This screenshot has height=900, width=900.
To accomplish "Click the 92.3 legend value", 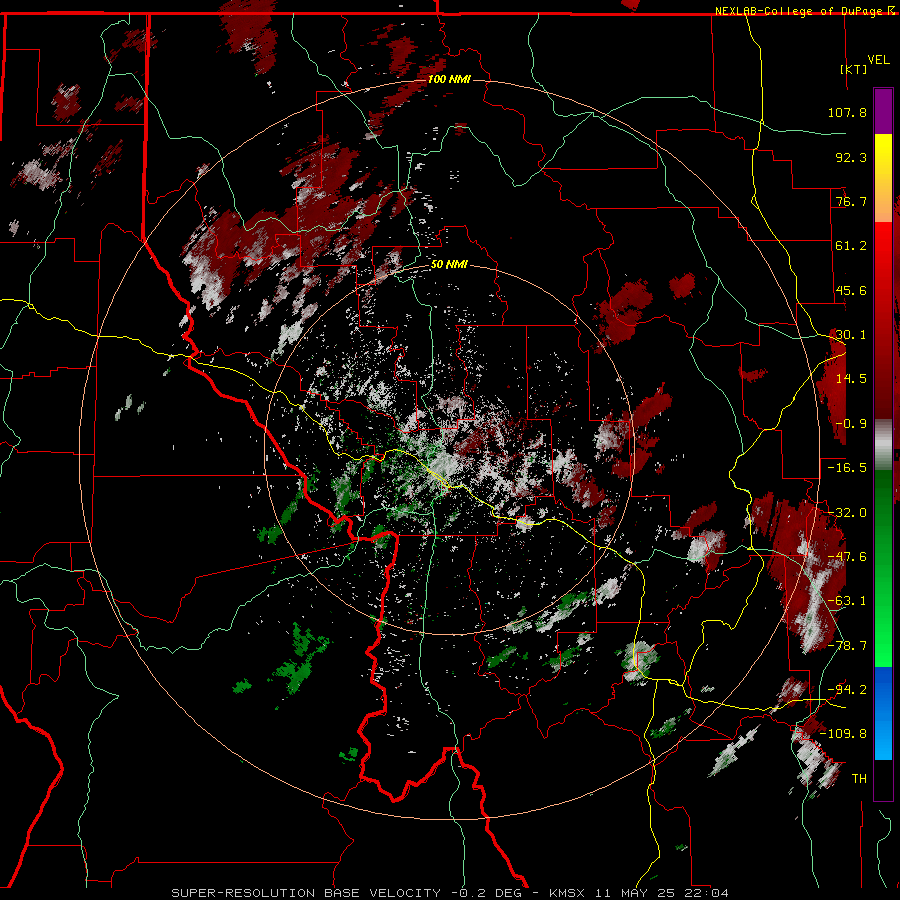I will click(851, 157).
